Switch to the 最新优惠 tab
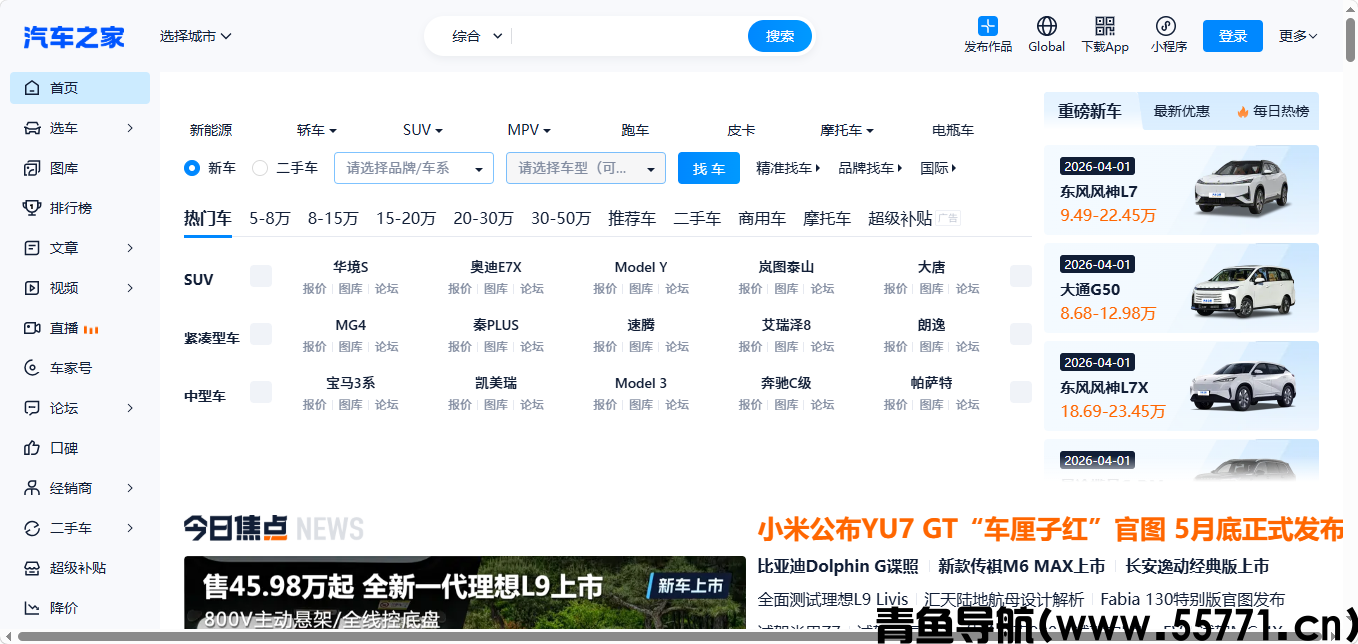Image resolution: width=1358 pixels, height=644 pixels. point(1182,111)
